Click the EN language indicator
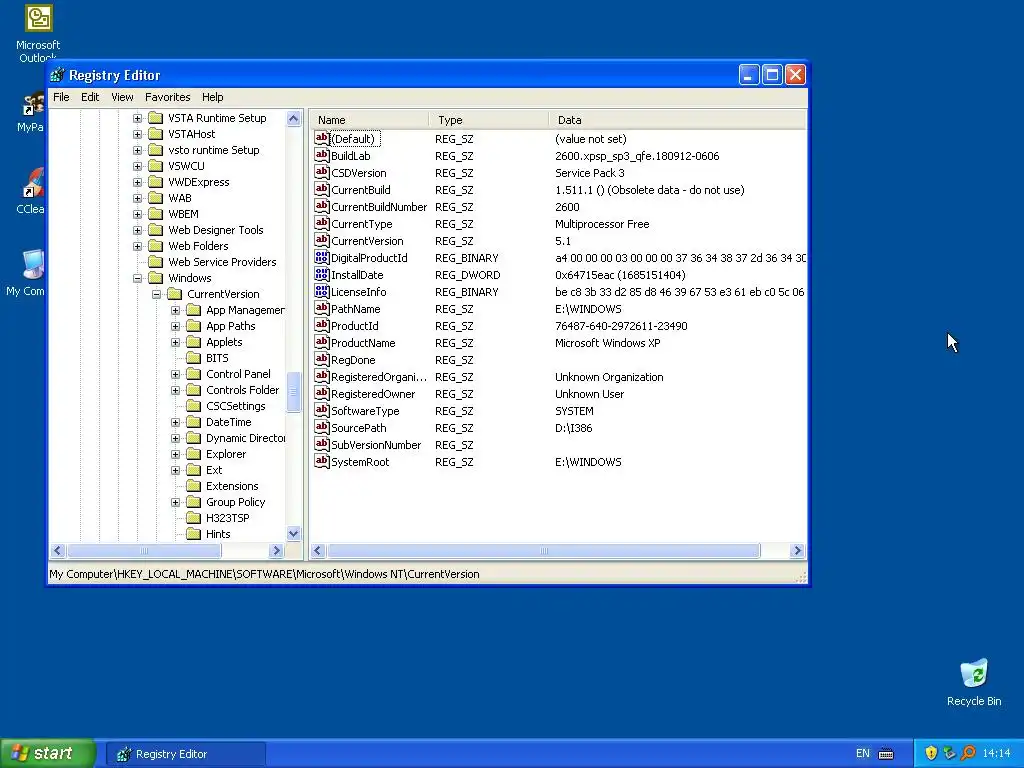The width and height of the screenshot is (1024, 768). pyautogui.click(x=863, y=753)
